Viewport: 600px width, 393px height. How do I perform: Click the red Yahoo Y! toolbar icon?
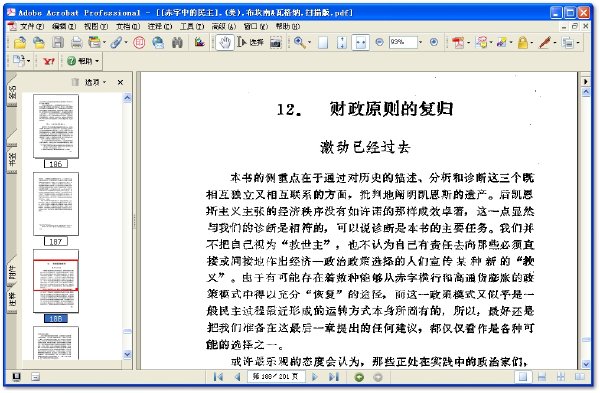coord(49,61)
